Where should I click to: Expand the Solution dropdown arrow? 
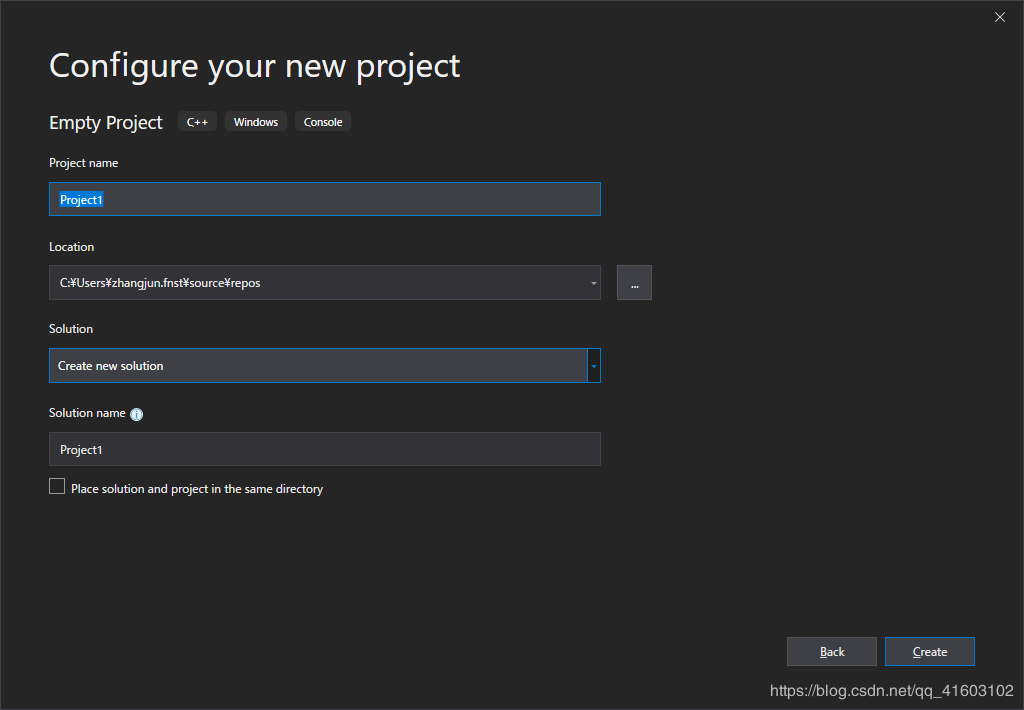pyautogui.click(x=594, y=366)
